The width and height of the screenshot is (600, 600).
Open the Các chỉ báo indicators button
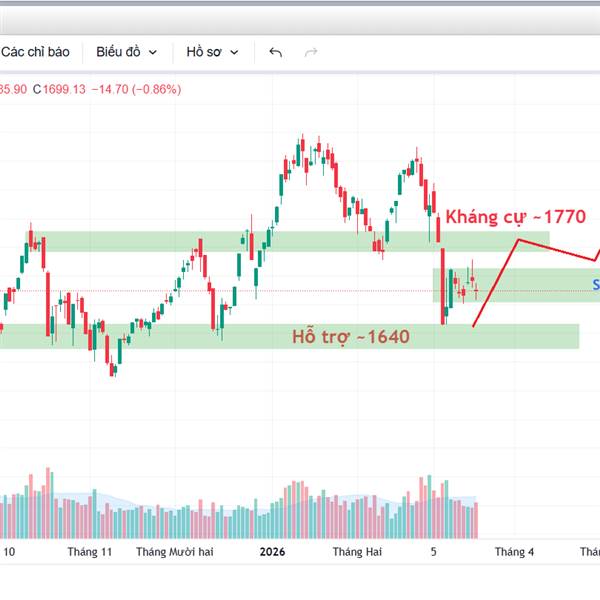tap(35, 52)
